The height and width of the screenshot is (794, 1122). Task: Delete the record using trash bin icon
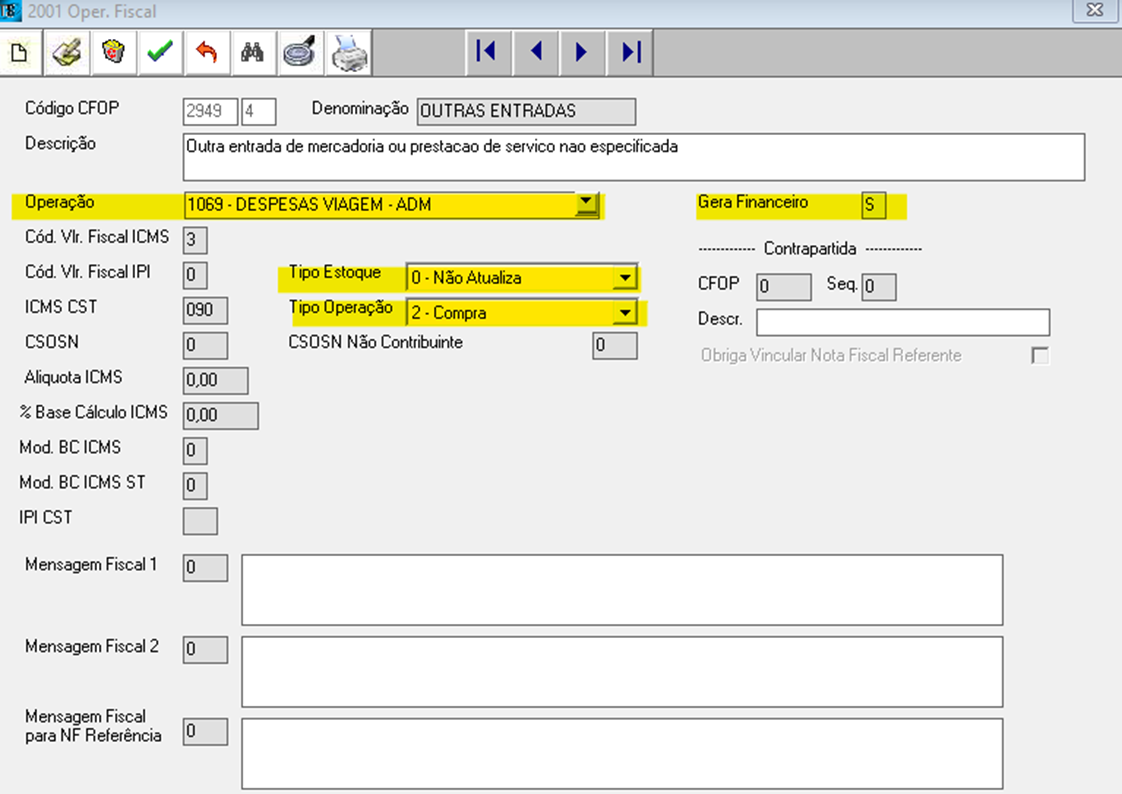[114, 52]
